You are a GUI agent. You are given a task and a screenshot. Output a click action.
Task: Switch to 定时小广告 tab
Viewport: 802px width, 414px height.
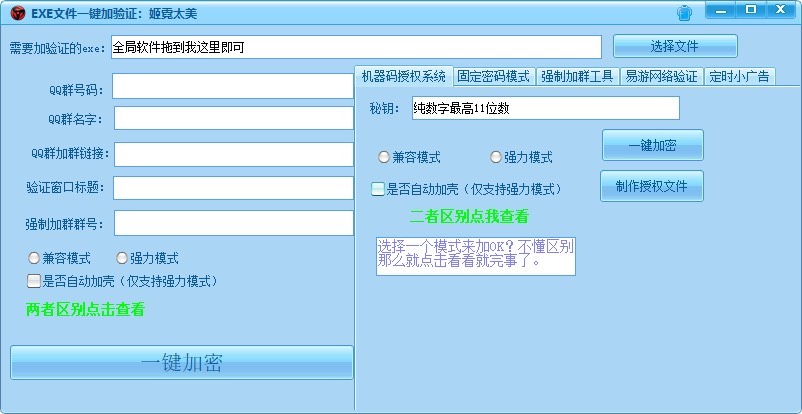(x=740, y=76)
